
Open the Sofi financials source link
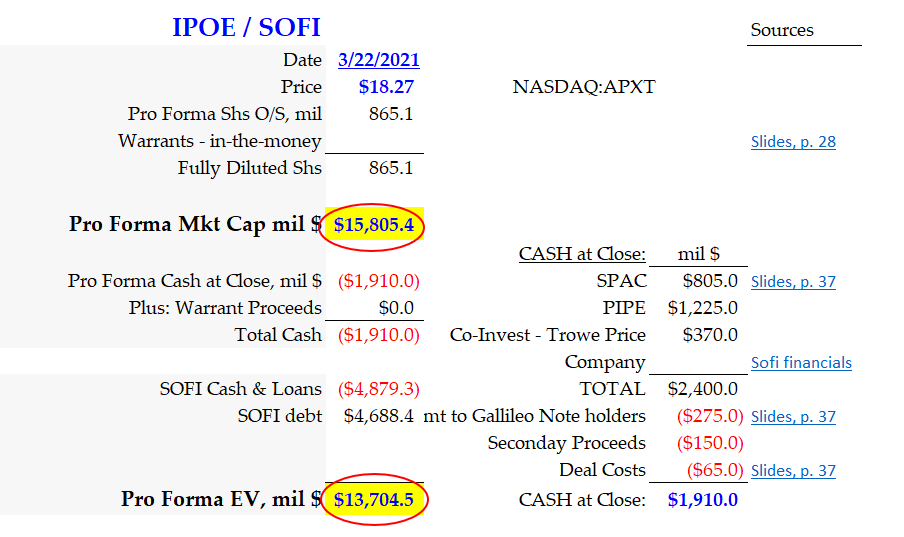click(x=801, y=363)
